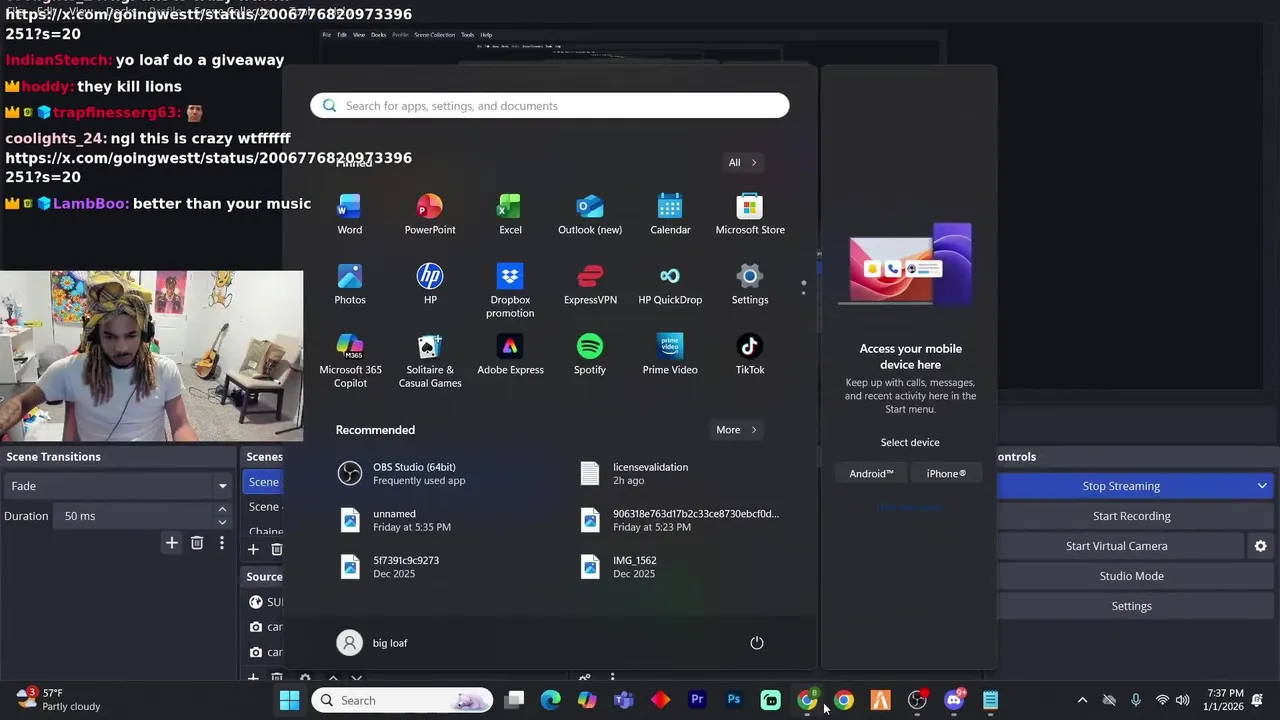Open Adobe Express
The image size is (1280, 720).
pos(510,355)
